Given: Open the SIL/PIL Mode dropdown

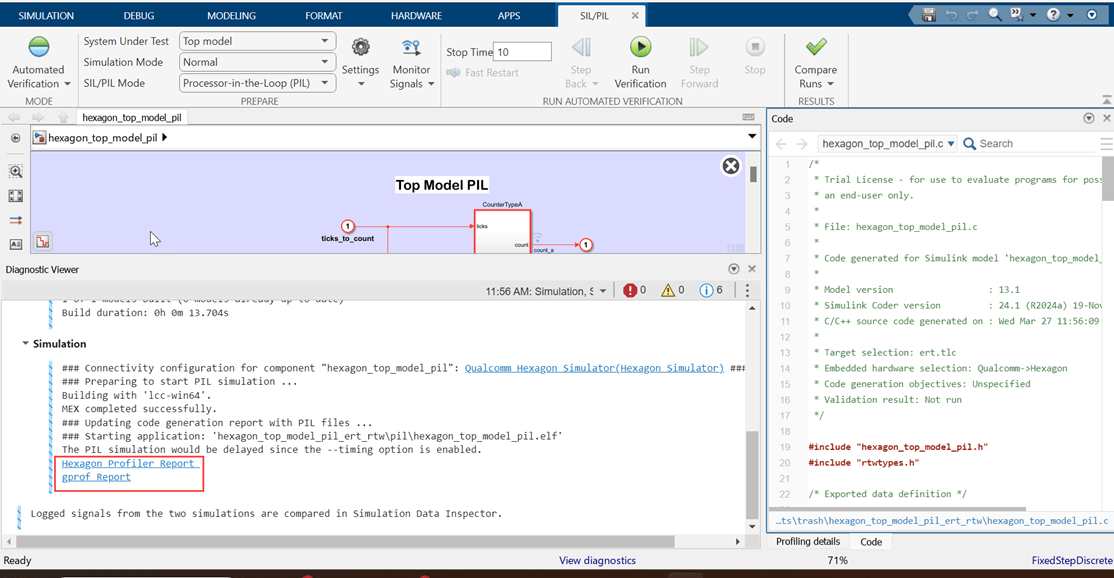Looking at the screenshot, I should tap(257, 83).
